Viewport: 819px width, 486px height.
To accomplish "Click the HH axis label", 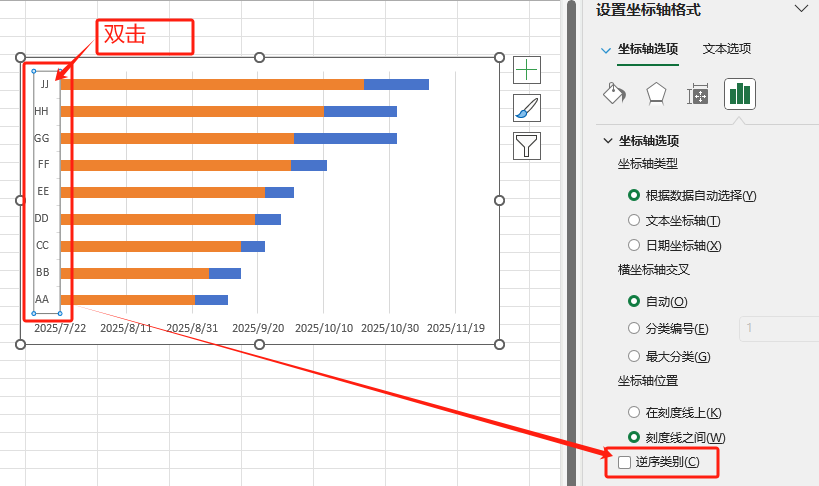I will (x=41, y=111).
